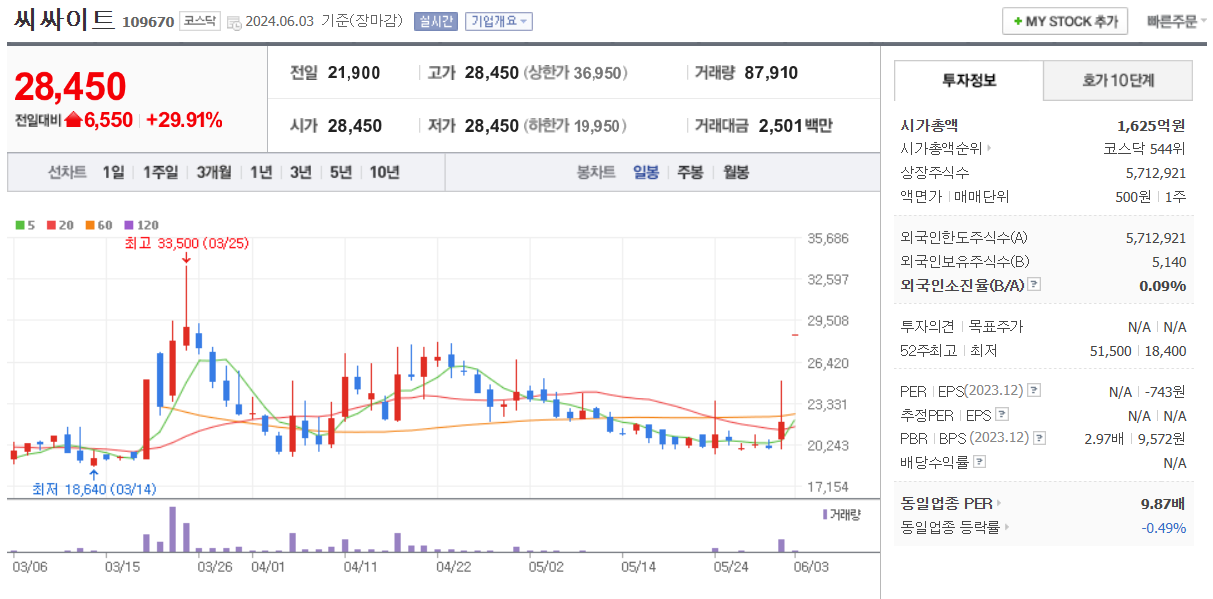
Task: Open help icon next to PER EPS(2023.12)
Action: coord(1034,390)
